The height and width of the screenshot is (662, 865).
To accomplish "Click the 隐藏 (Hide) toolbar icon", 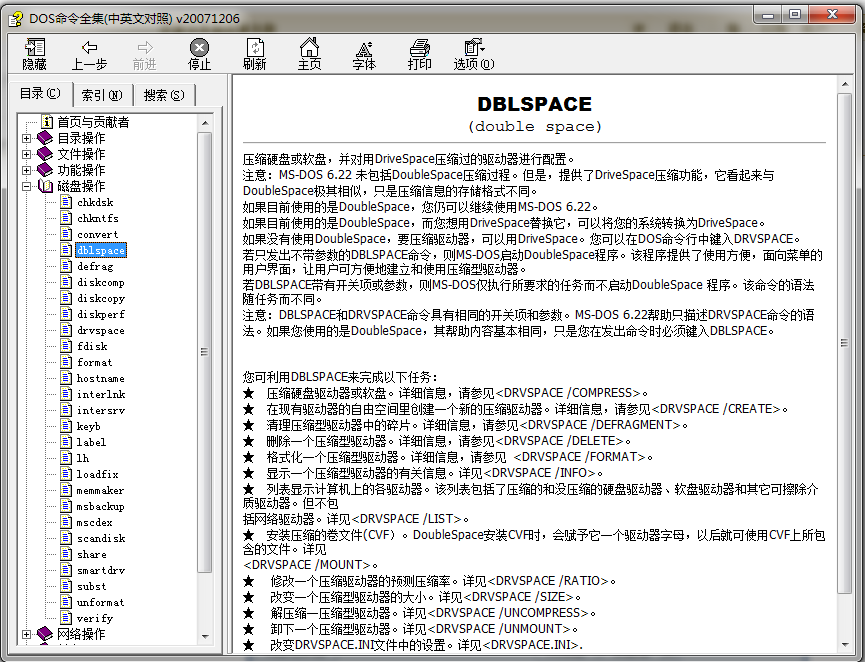I will 34,54.
